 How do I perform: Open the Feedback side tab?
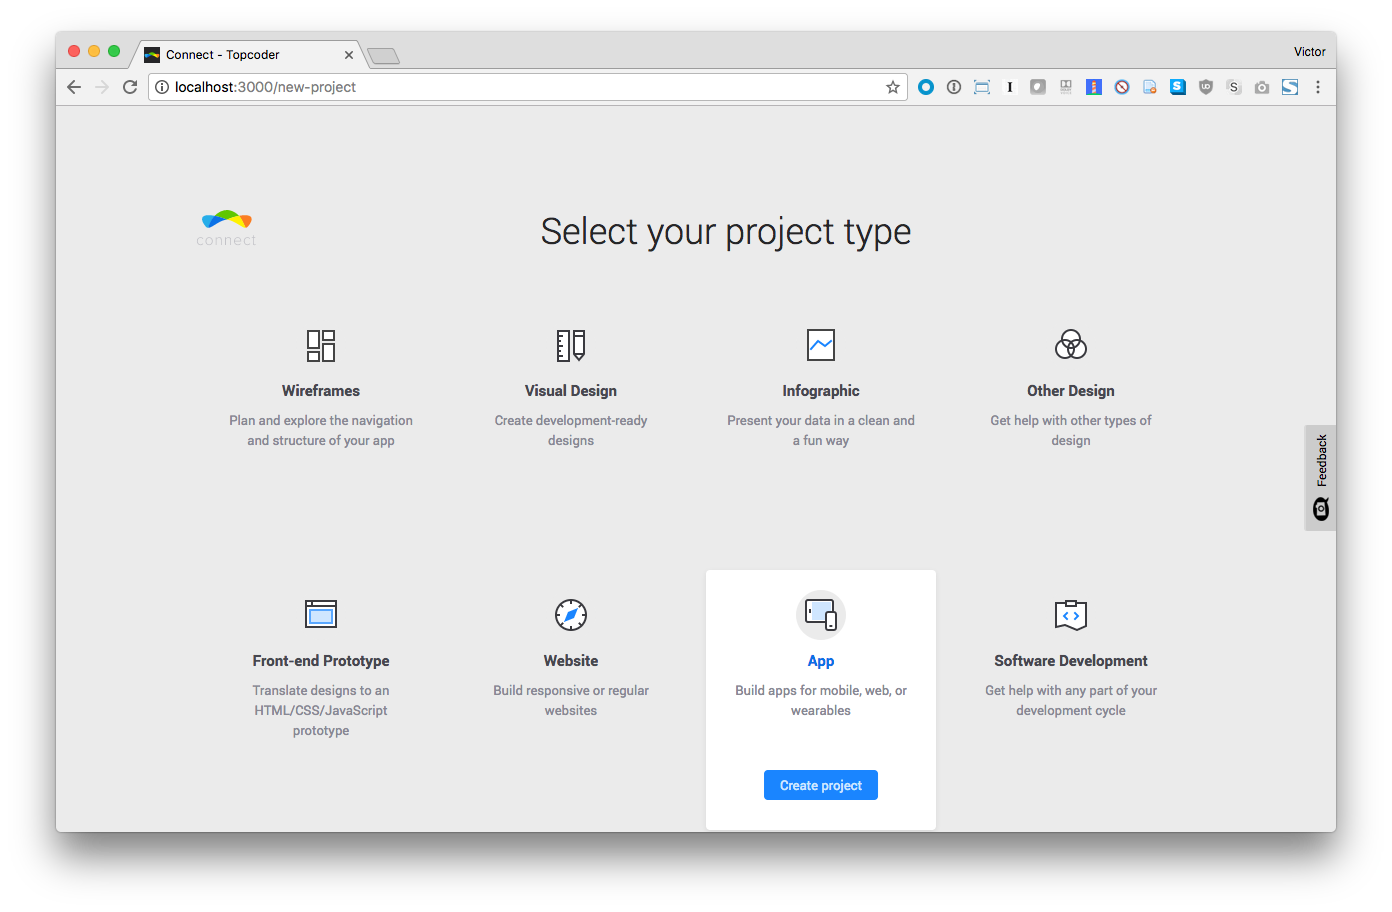tap(1321, 477)
